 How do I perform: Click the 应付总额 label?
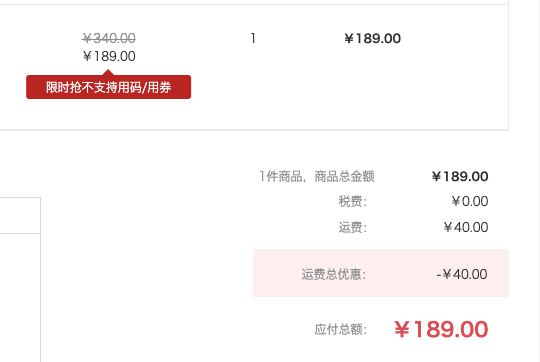coord(341,330)
